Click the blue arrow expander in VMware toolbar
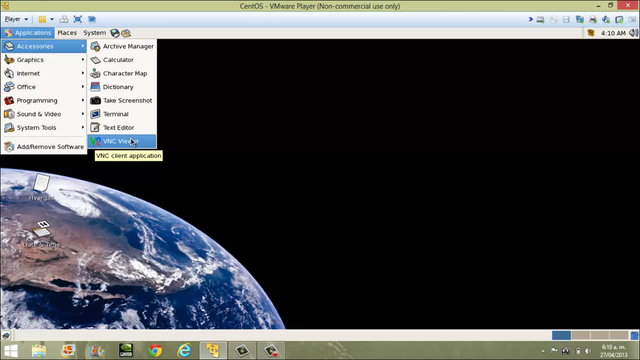The image size is (640, 360). [531, 19]
